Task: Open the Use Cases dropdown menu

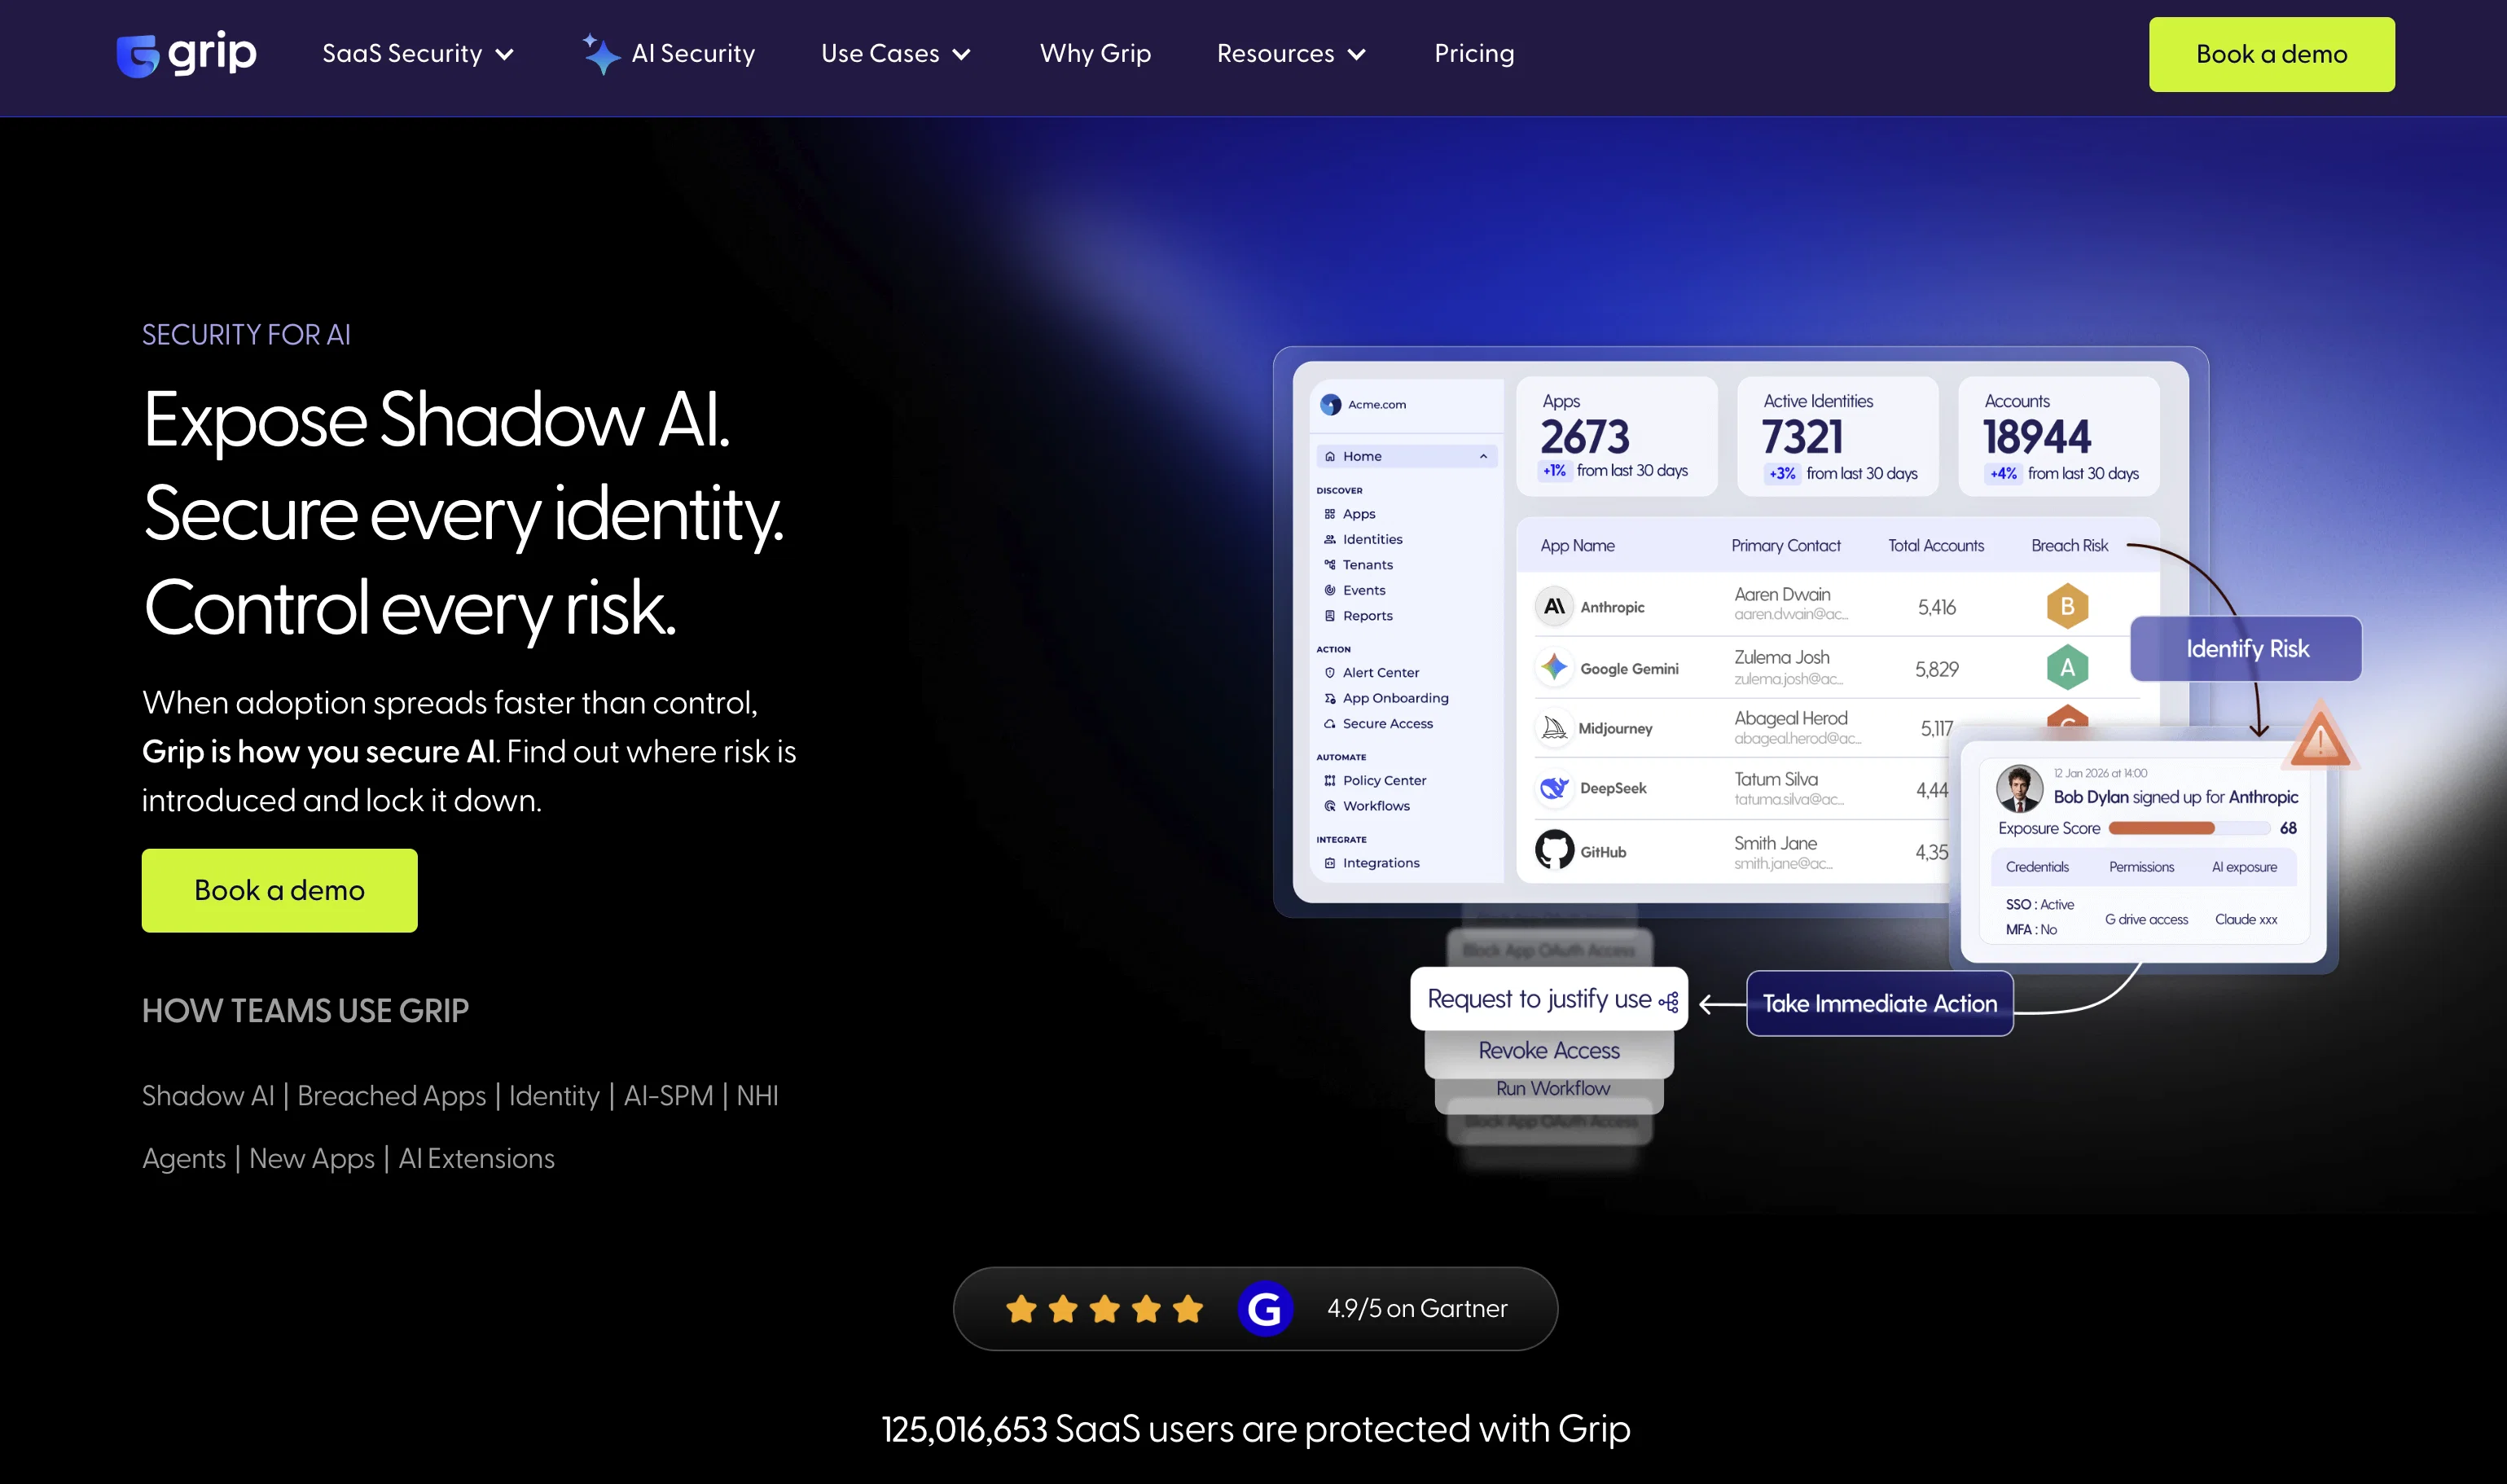Action: pos(895,54)
